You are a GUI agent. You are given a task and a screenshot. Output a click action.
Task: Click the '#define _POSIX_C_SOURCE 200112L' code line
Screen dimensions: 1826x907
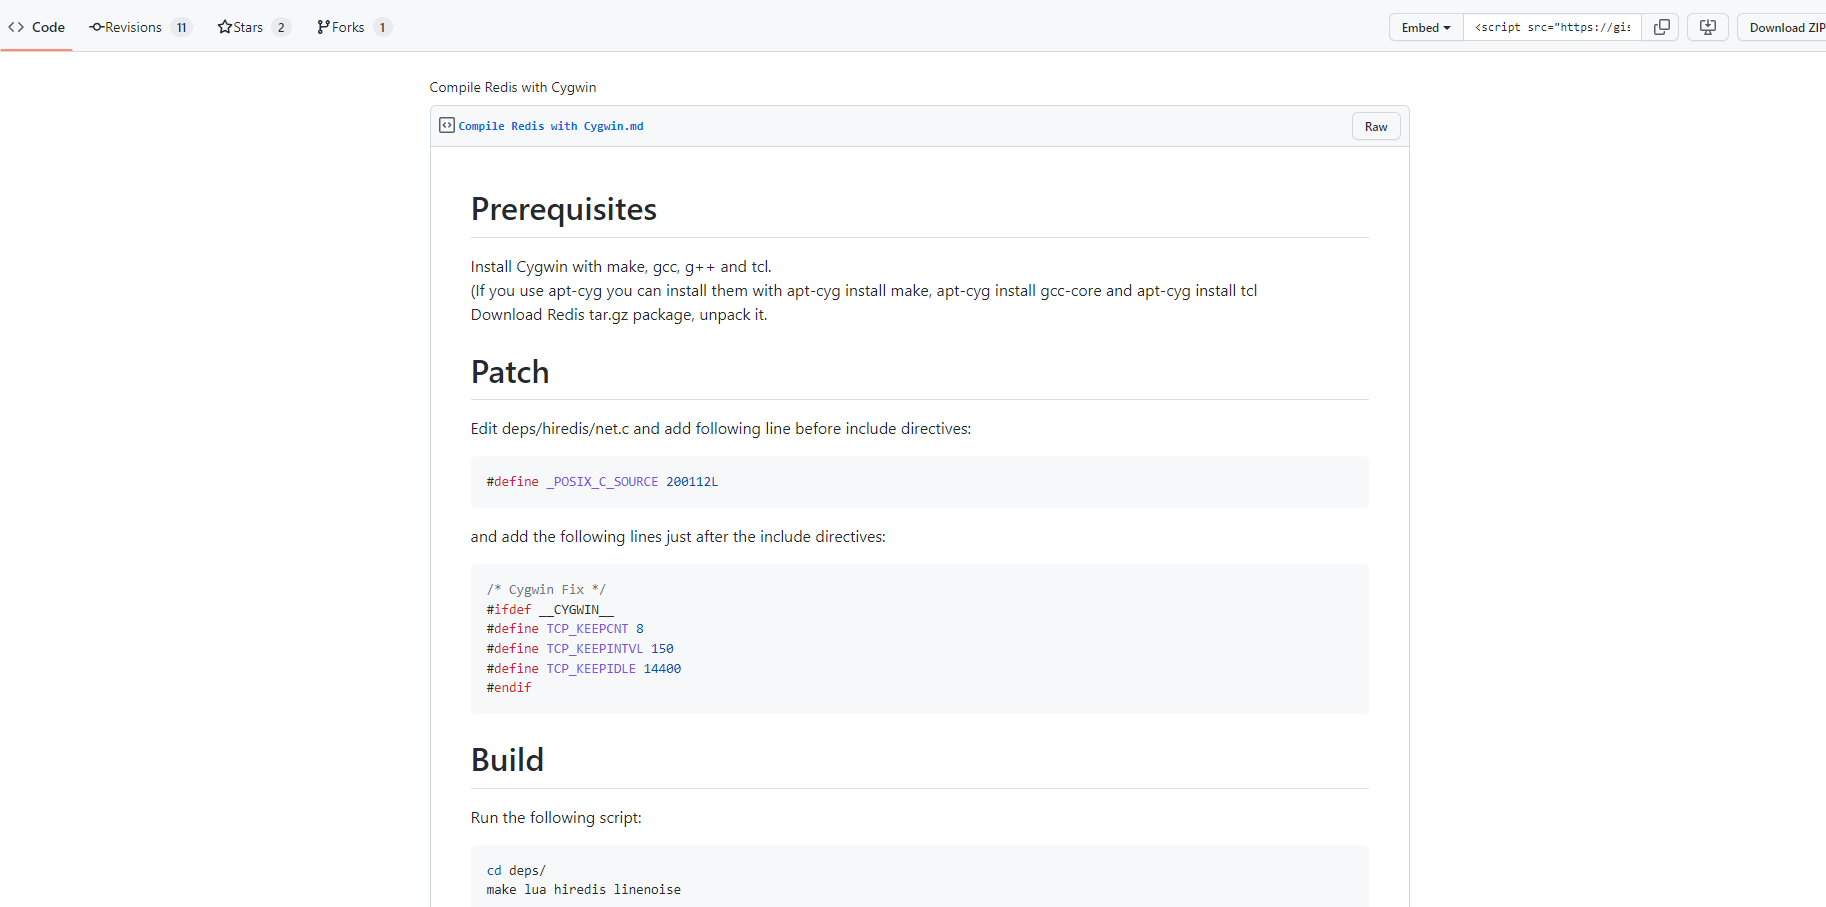click(x=602, y=482)
